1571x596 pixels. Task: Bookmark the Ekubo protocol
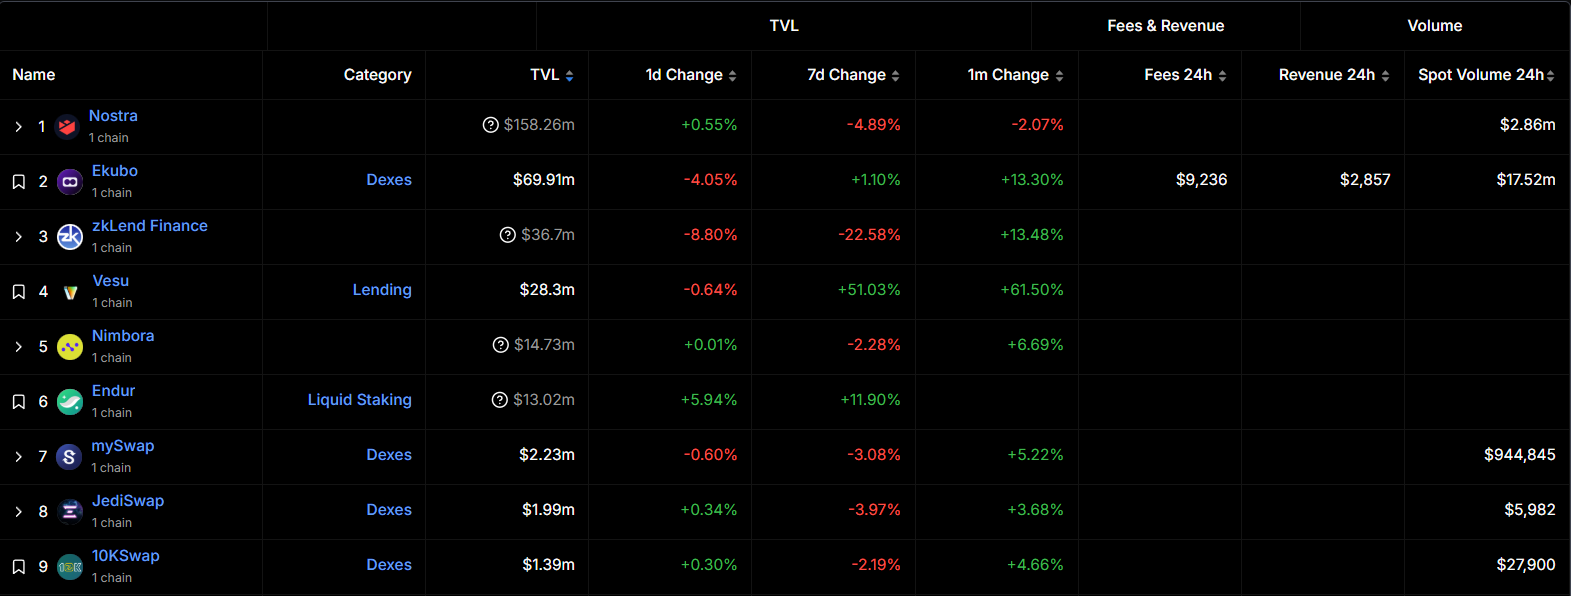(19, 182)
